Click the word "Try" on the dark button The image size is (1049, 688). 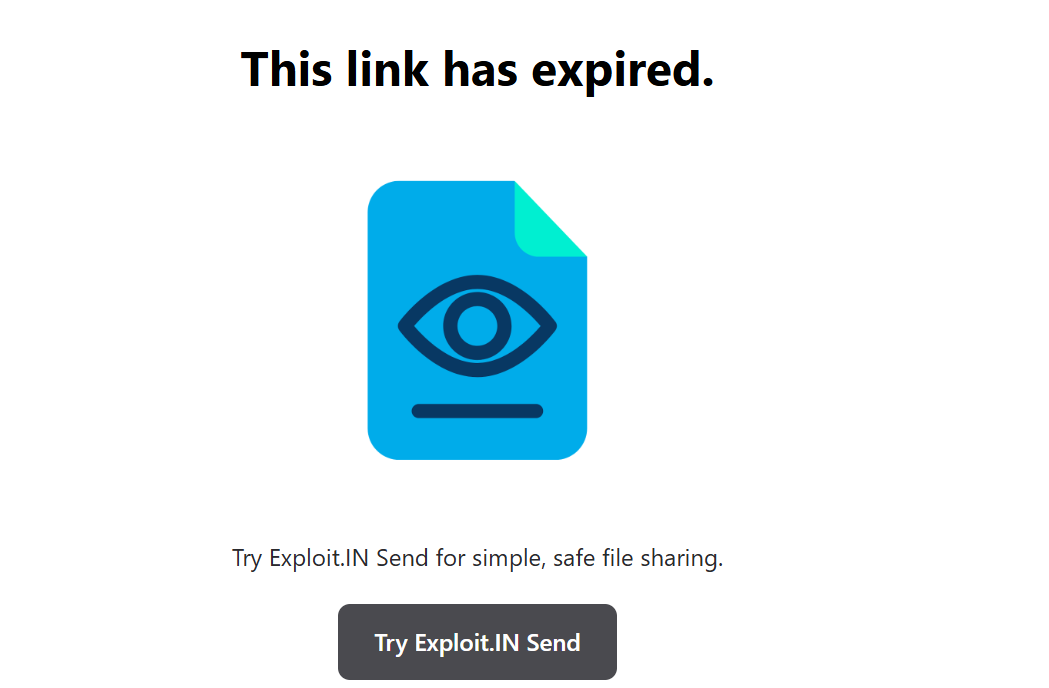point(391,643)
